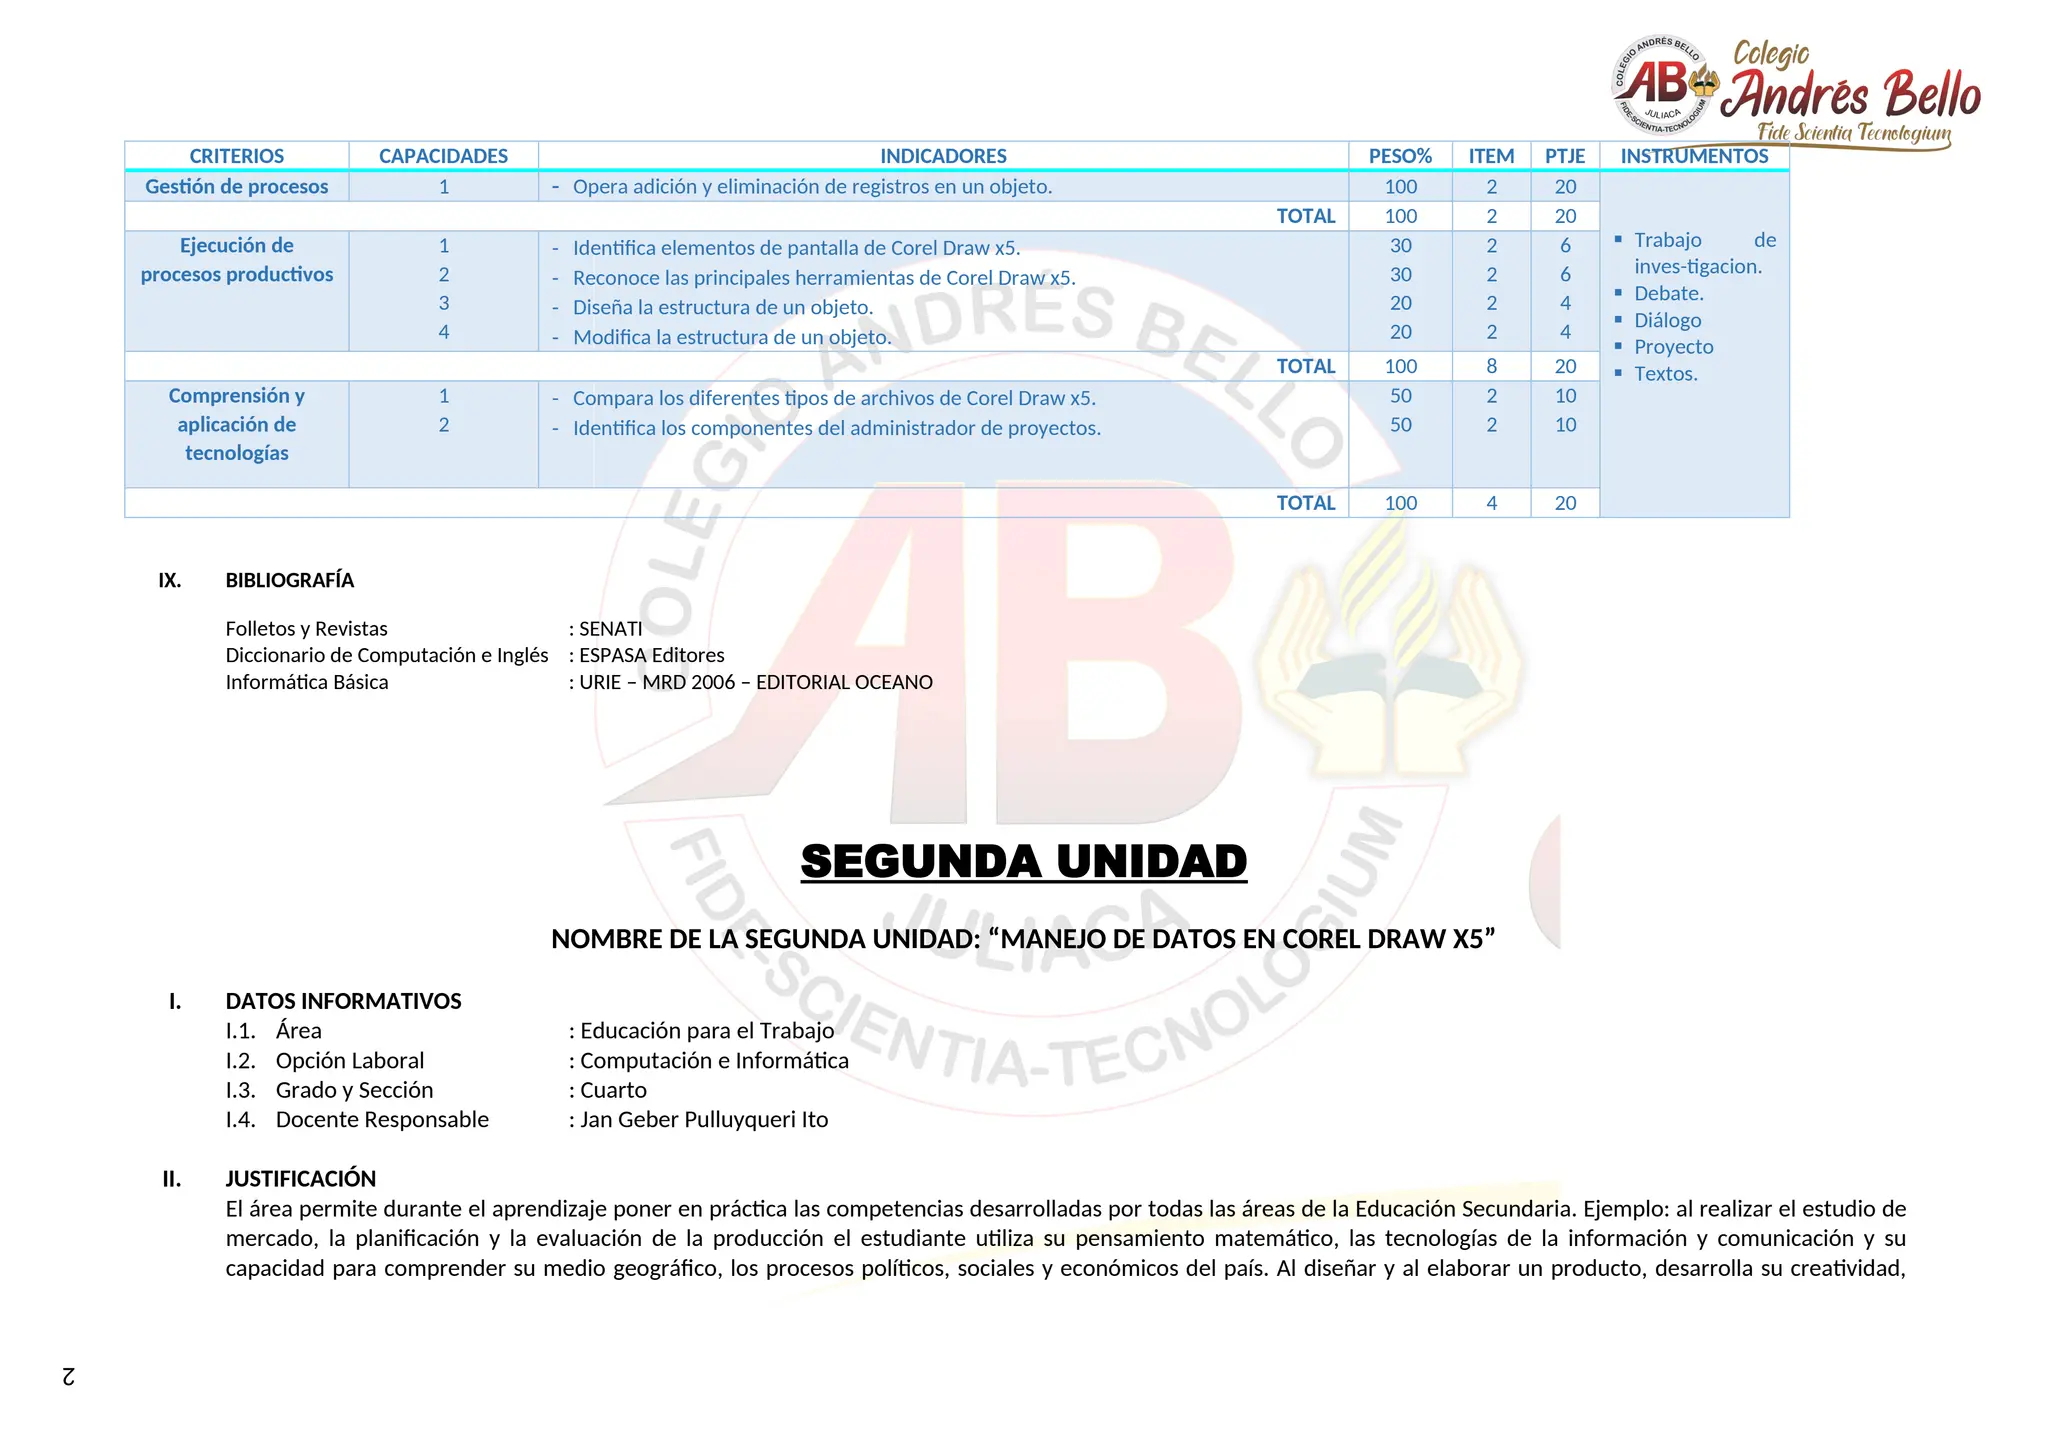2048x1448 pixels.
Task: Click 'Folletos y Revistas' bibliography entry
Action: pyautogui.click(x=306, y=629)
